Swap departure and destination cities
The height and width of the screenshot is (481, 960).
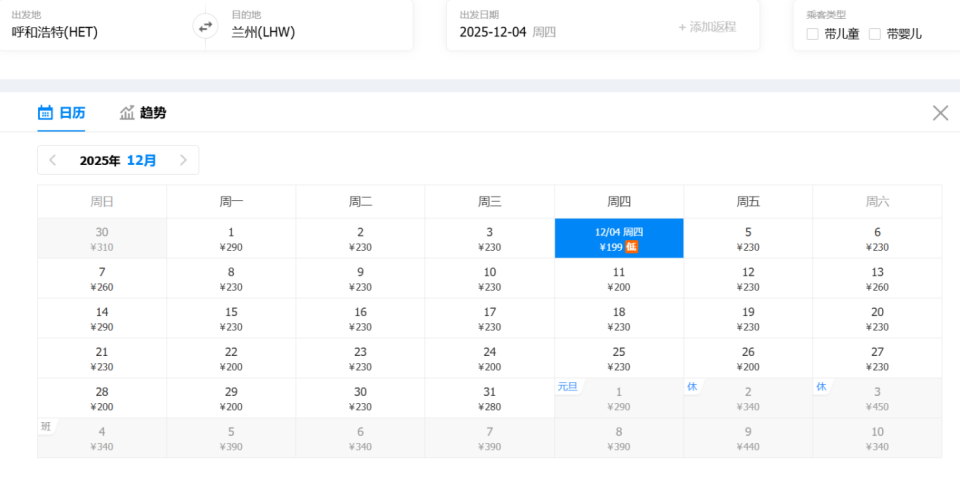point(205,27)
